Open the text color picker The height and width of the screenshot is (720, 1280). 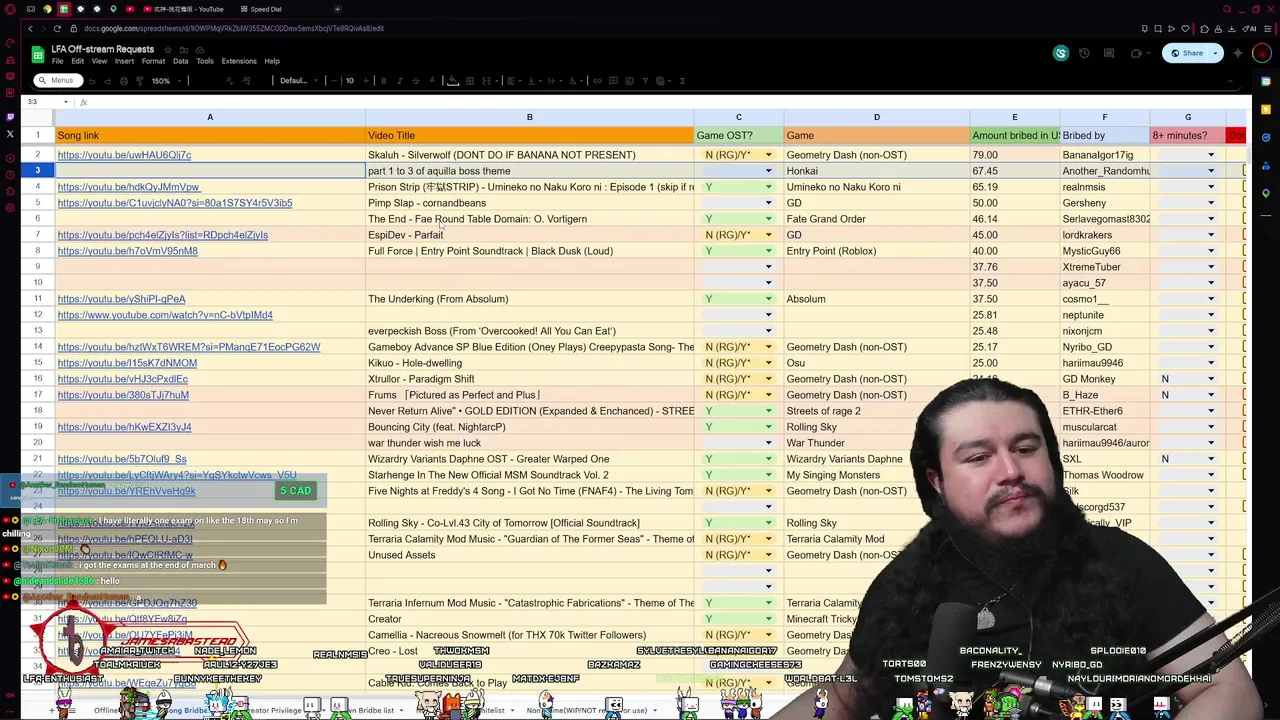tap(432, 80)
